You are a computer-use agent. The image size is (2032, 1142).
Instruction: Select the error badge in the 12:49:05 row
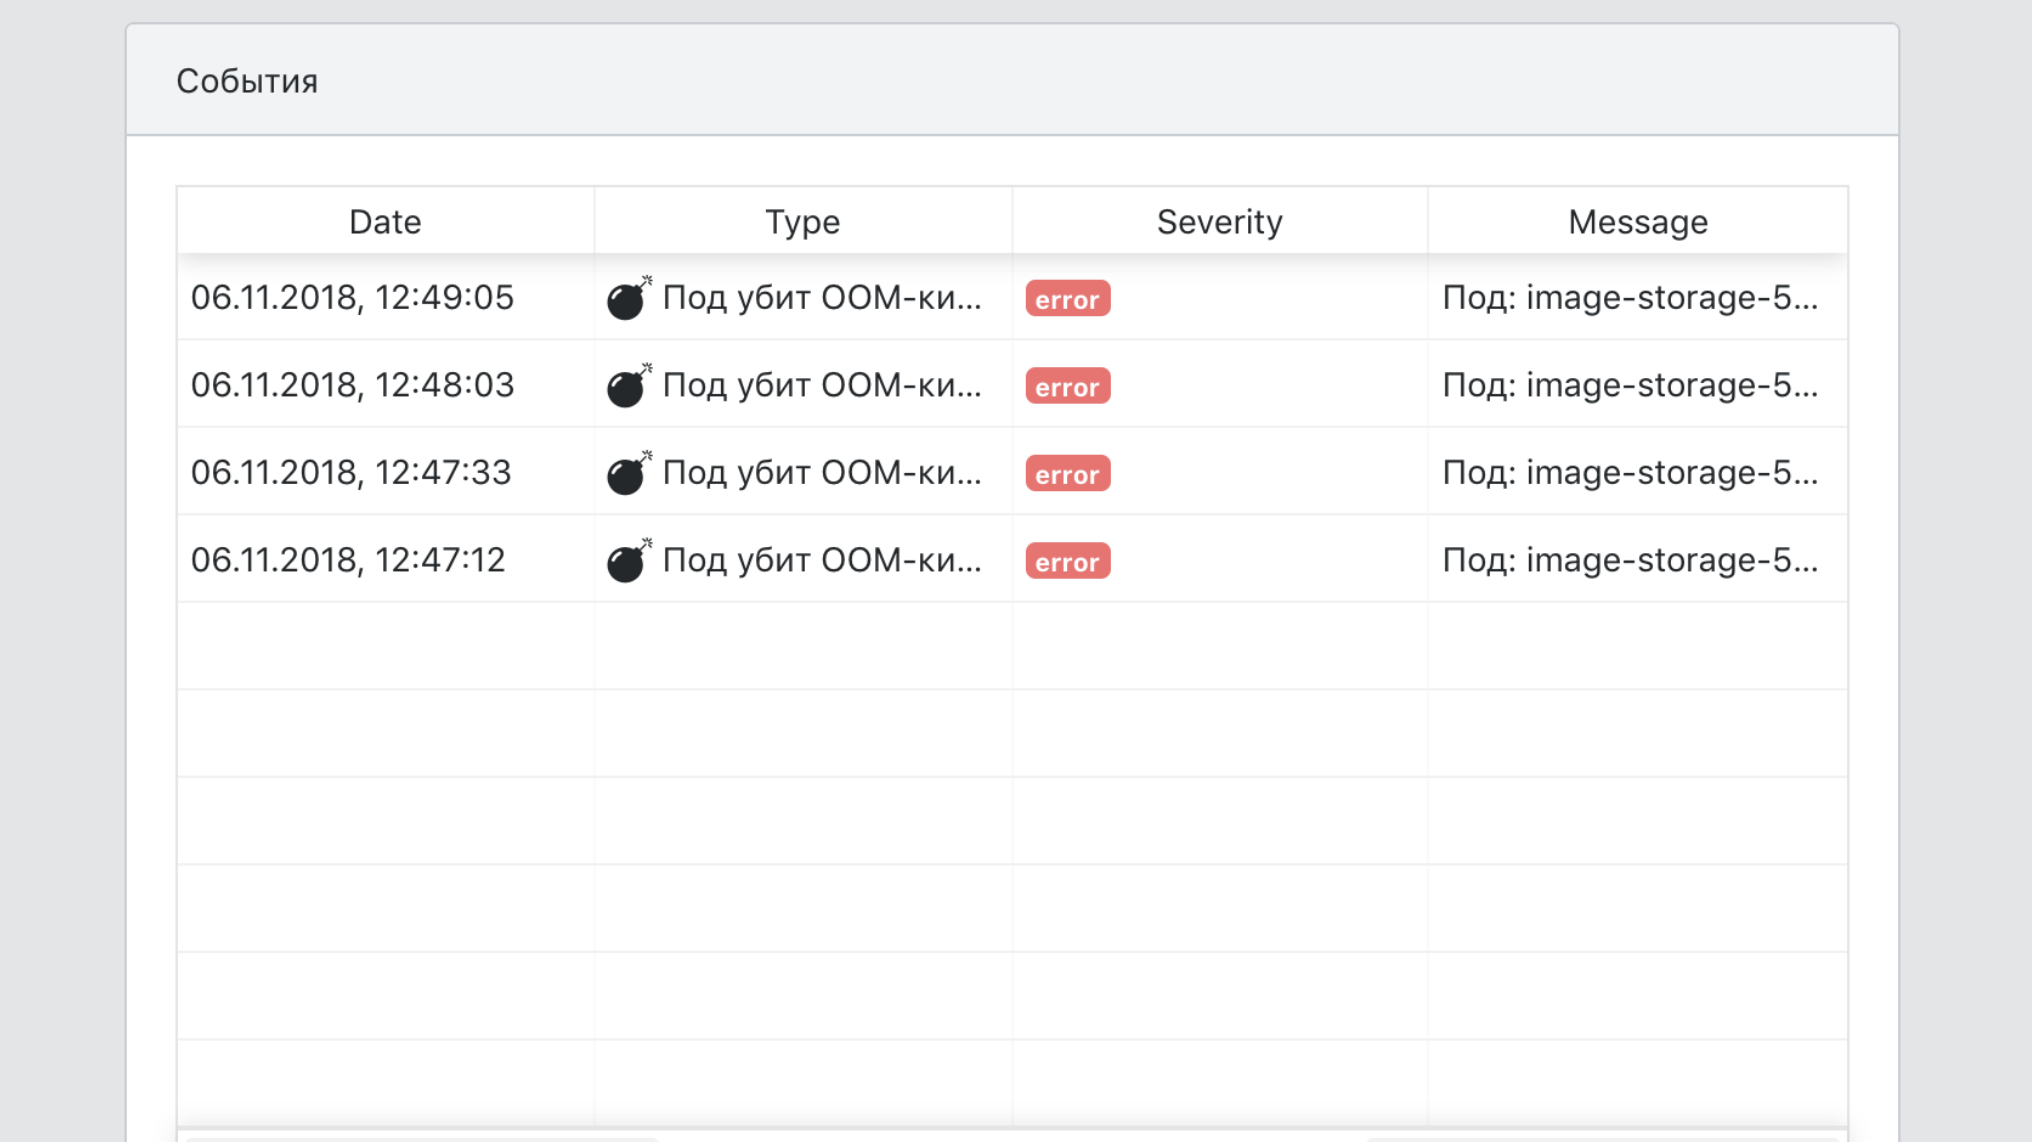click(1067, 299)
